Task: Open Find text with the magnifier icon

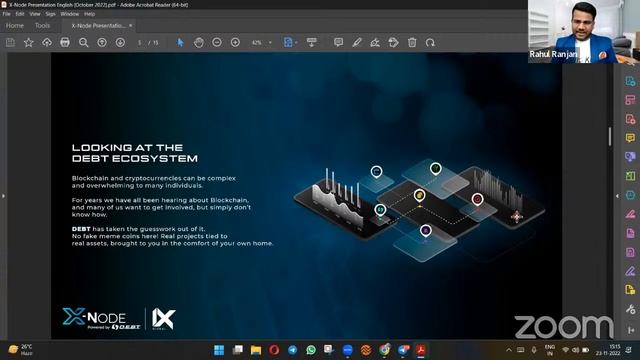Action: pos(84,42)
